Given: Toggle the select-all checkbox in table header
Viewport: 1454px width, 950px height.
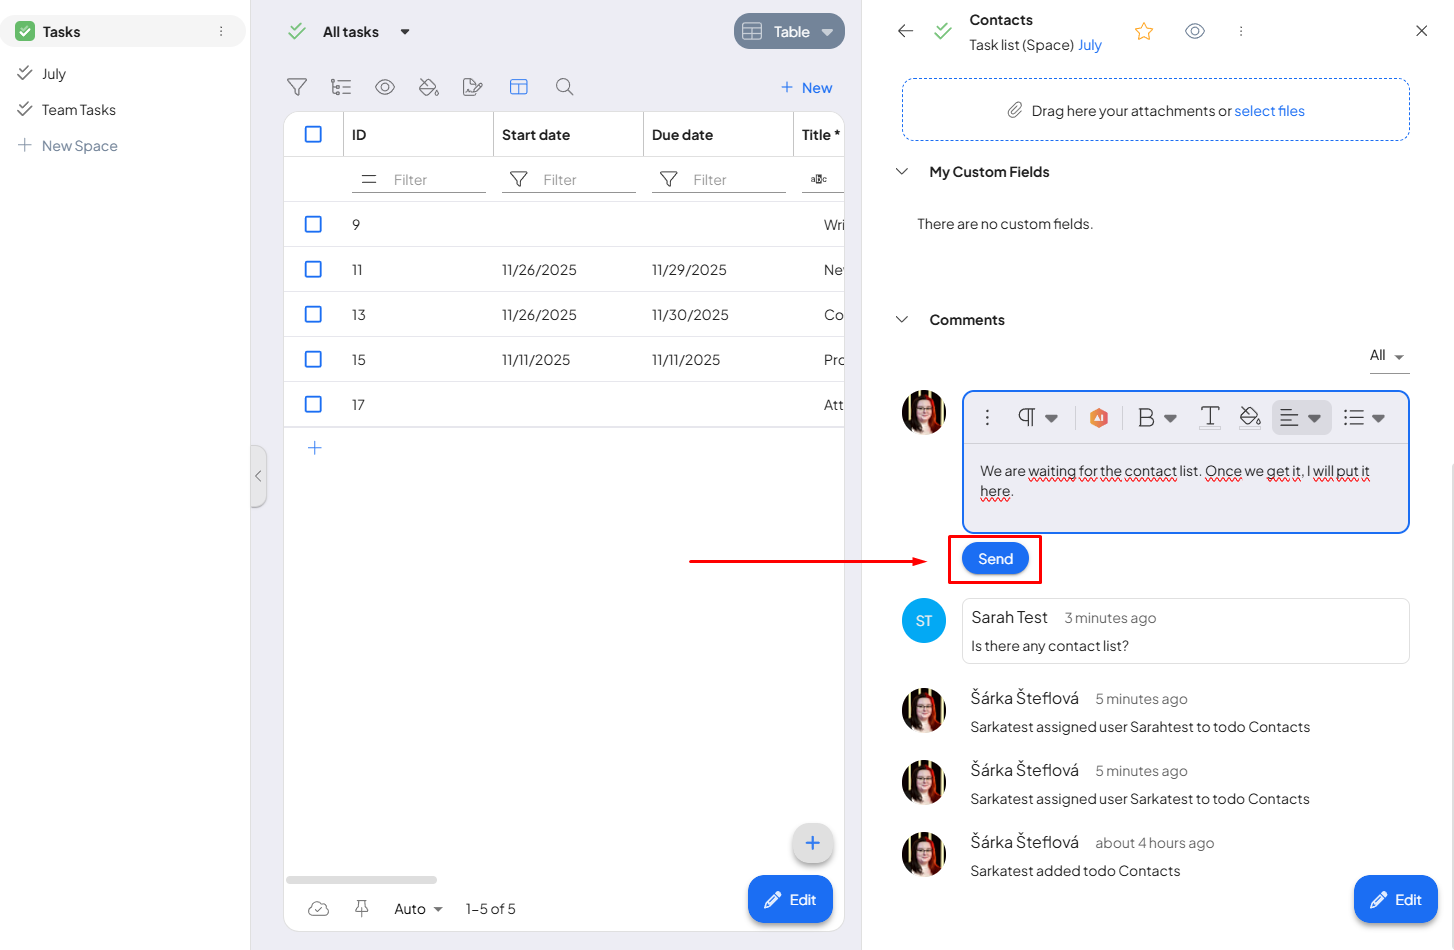Looking at the screenshot, I should 313,134.
